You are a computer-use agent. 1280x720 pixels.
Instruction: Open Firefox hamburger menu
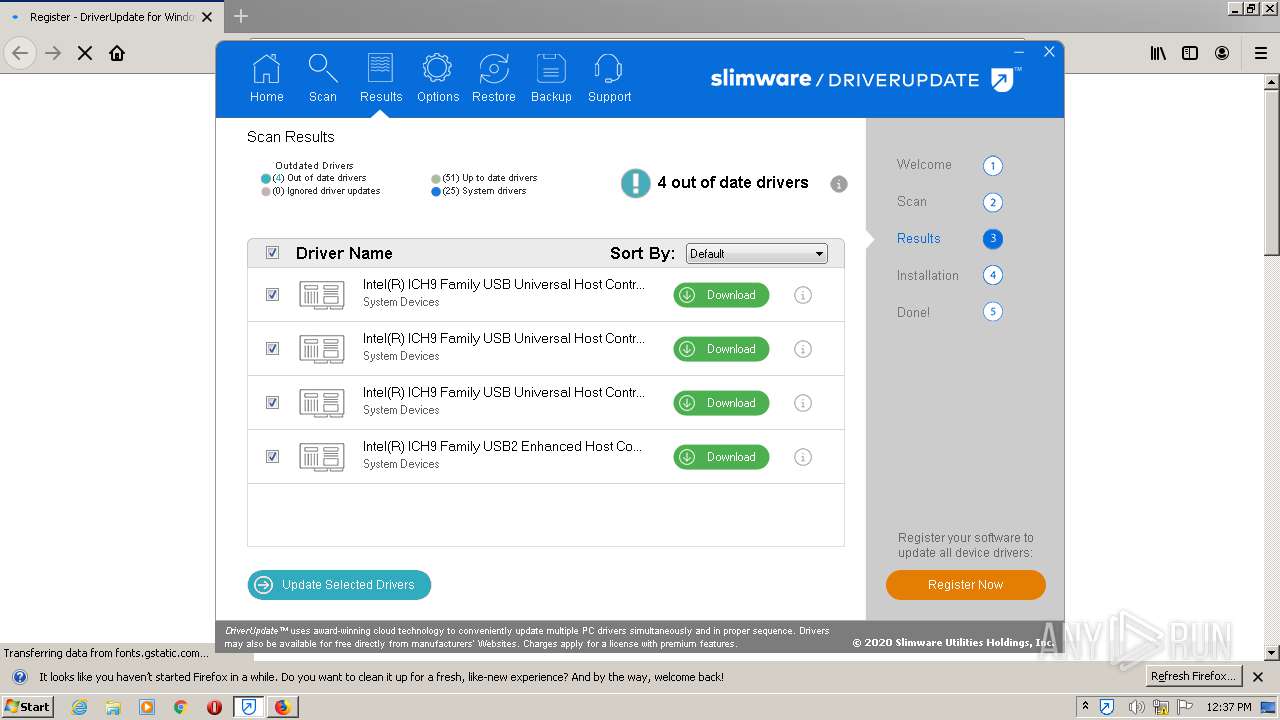pyautogui.click(x=1260, y=53)
